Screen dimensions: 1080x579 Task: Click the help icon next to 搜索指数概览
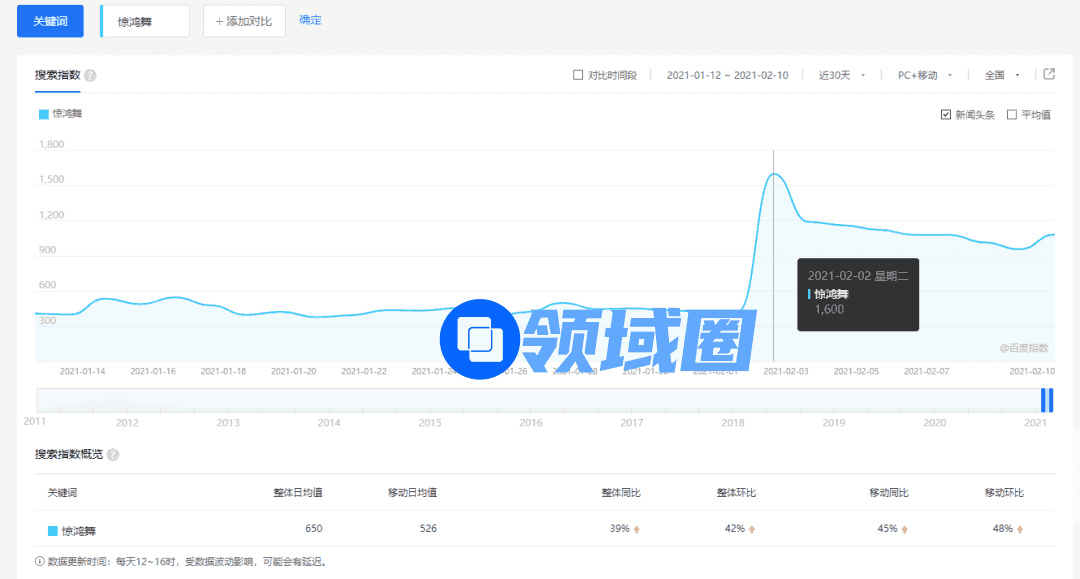pyautogui.click(x=113, y=455)
